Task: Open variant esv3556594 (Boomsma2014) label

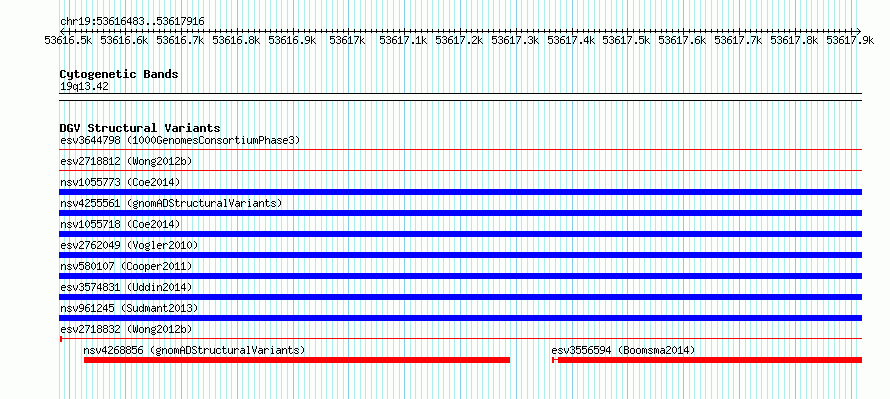Action: tap(623, 350)
